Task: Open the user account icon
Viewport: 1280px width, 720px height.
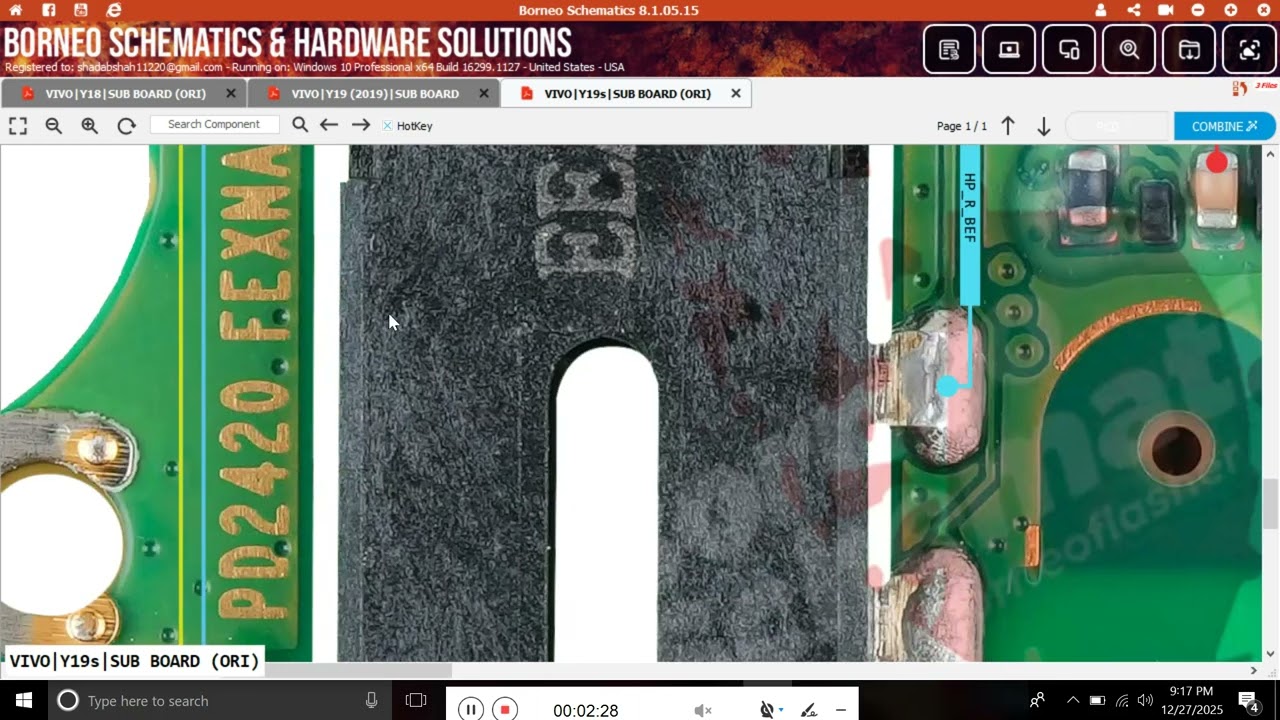Action: click(x=1101, y=10)
